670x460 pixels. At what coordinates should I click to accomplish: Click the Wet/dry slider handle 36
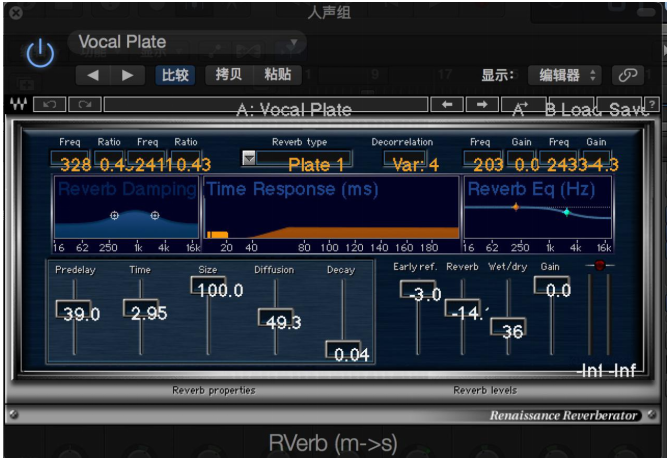(508, 328)
